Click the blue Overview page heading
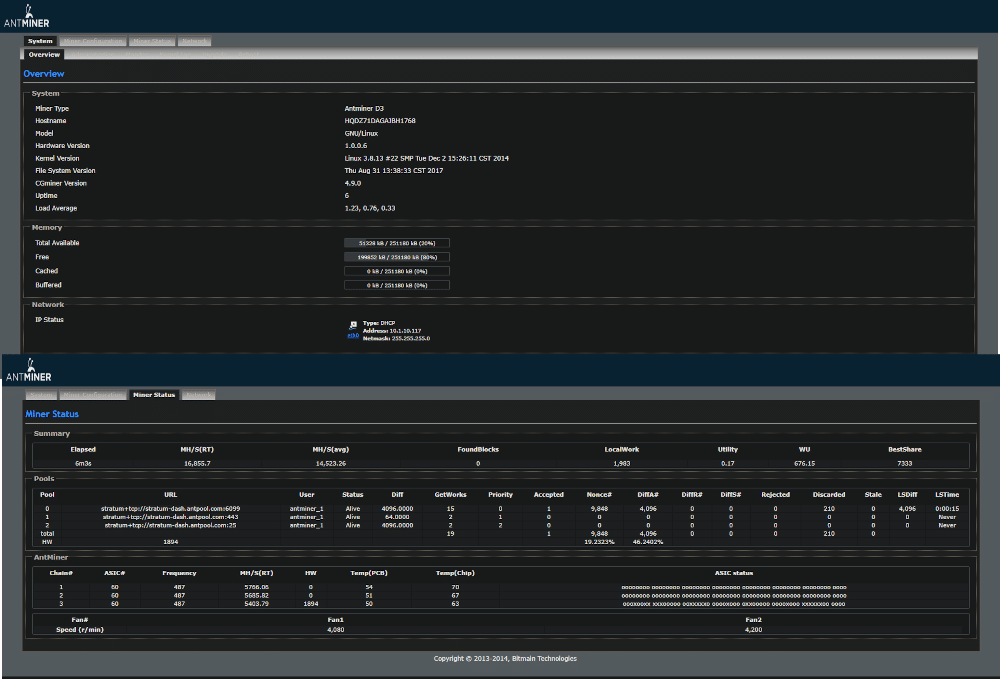The height and width of the screenshot is (679, 1000). click(x=44, y=74)
